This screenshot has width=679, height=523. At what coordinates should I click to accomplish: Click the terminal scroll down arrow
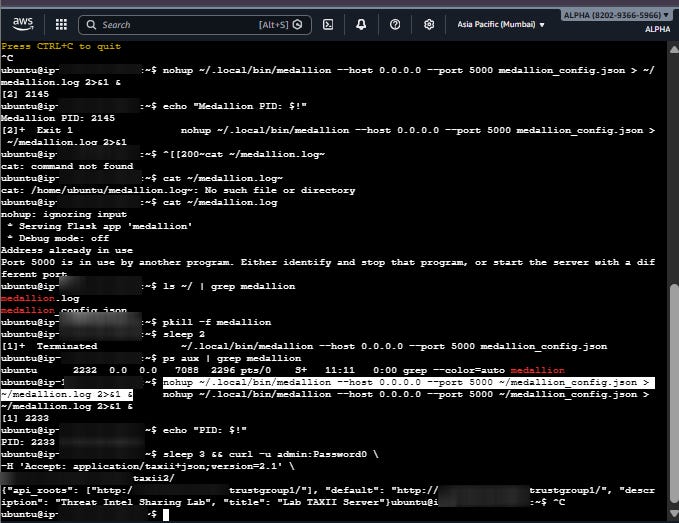click(674, 513)
